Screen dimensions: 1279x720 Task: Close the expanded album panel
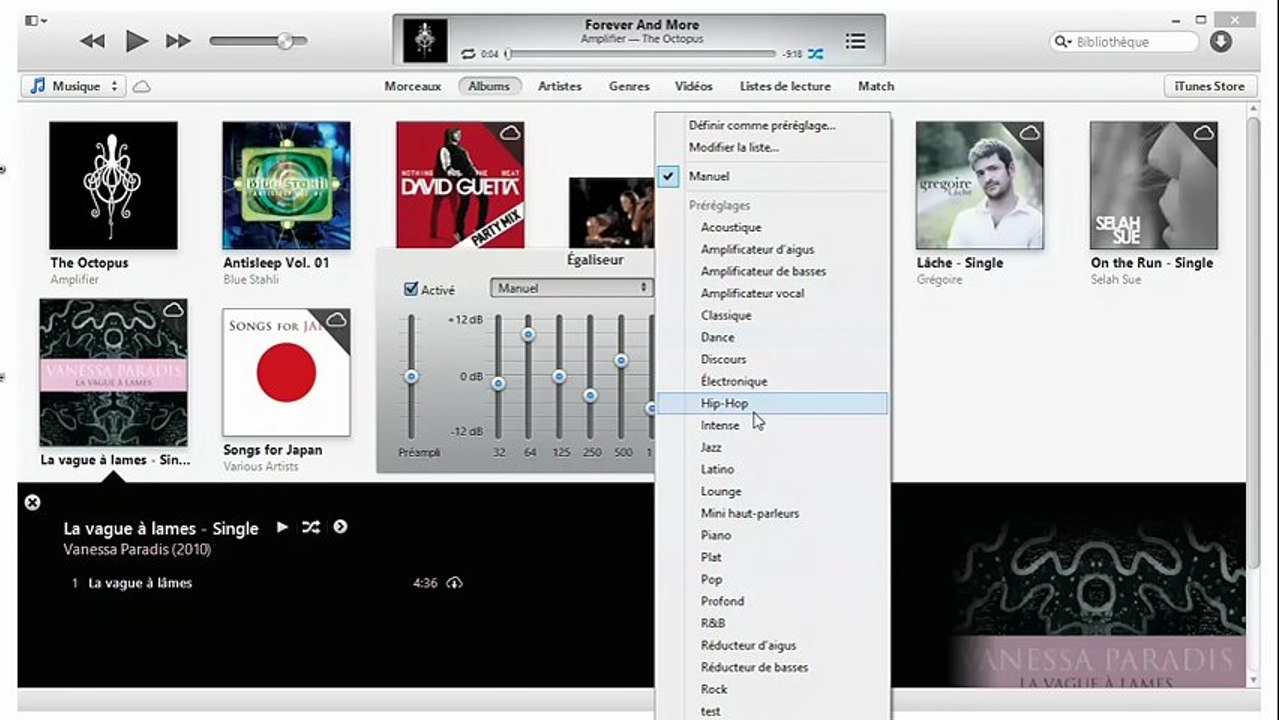[32, 502]
